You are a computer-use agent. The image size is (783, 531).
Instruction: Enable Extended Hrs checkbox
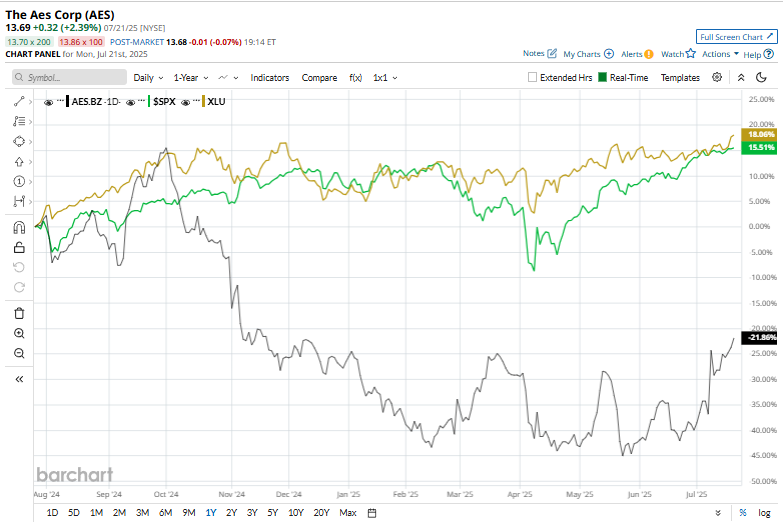(x=532, y=77)
